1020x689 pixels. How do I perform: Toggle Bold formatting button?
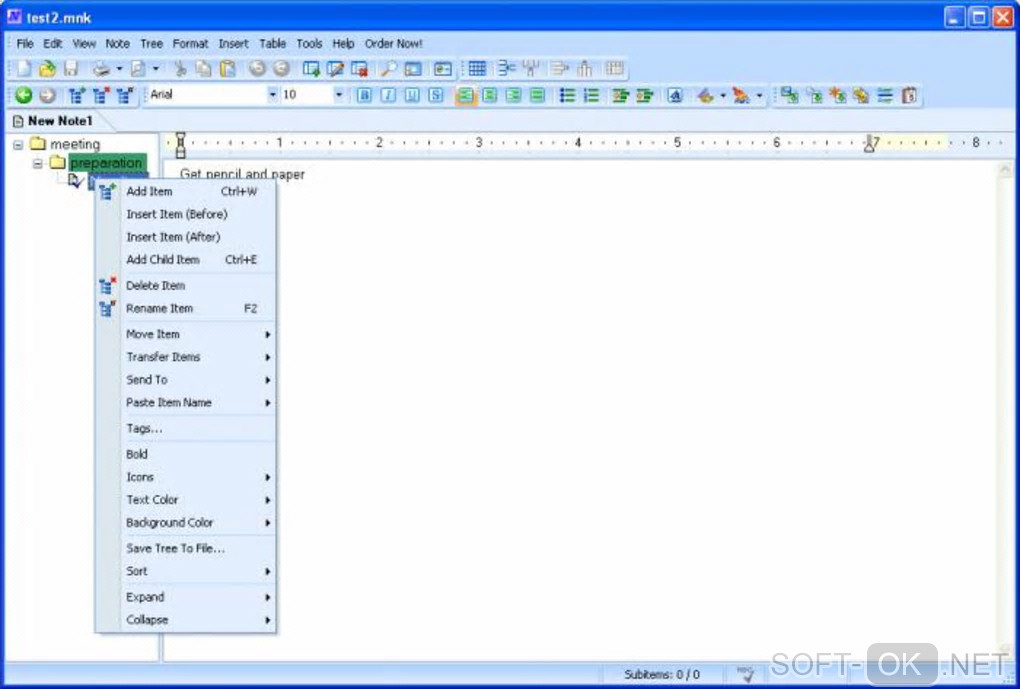click(x=364, y=95)
